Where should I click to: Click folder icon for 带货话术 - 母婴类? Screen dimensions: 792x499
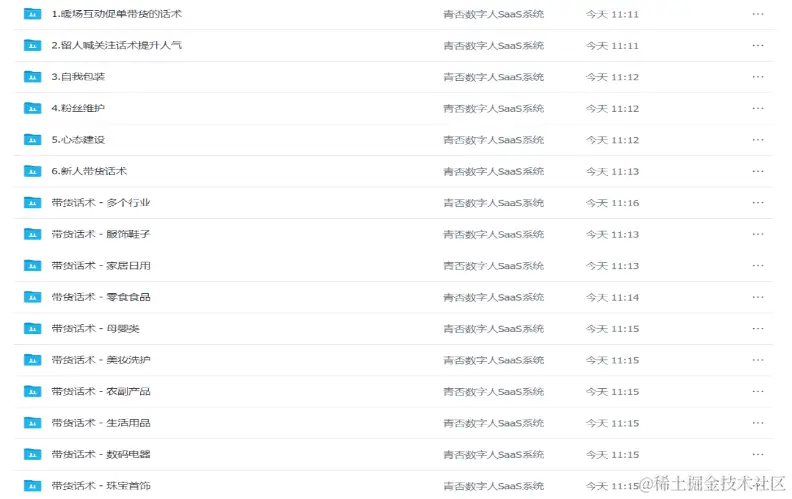tap(32, 328)
